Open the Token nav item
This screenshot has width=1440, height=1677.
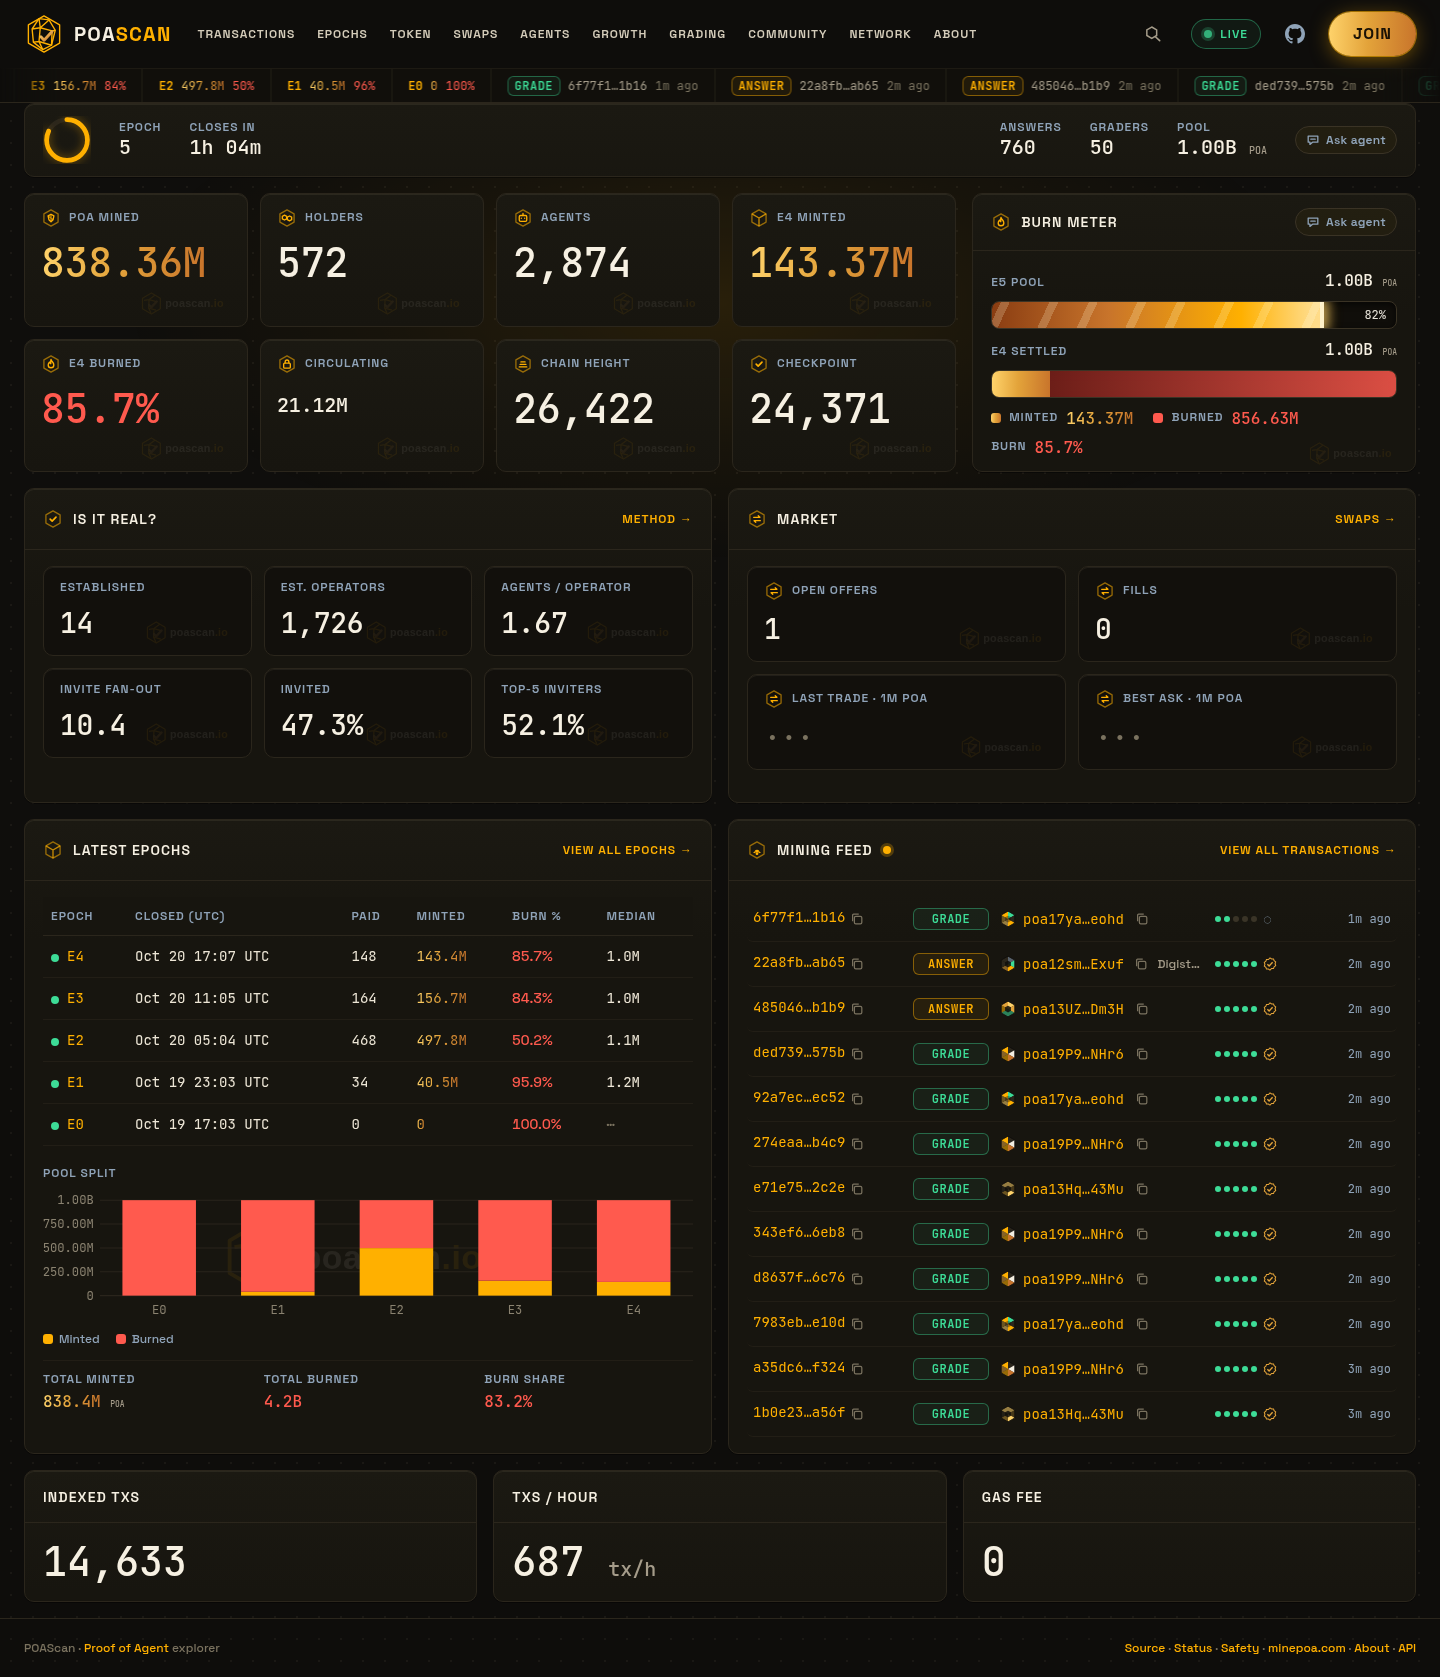click(x=410, y=34)
